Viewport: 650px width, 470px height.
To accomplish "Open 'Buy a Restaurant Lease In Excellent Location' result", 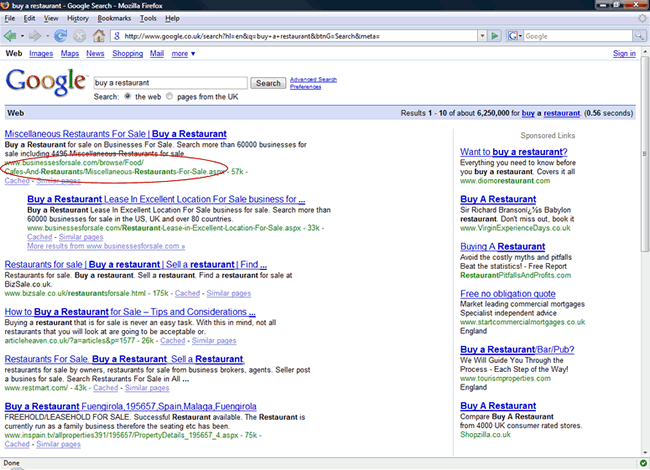I will [x=166, y=199].
